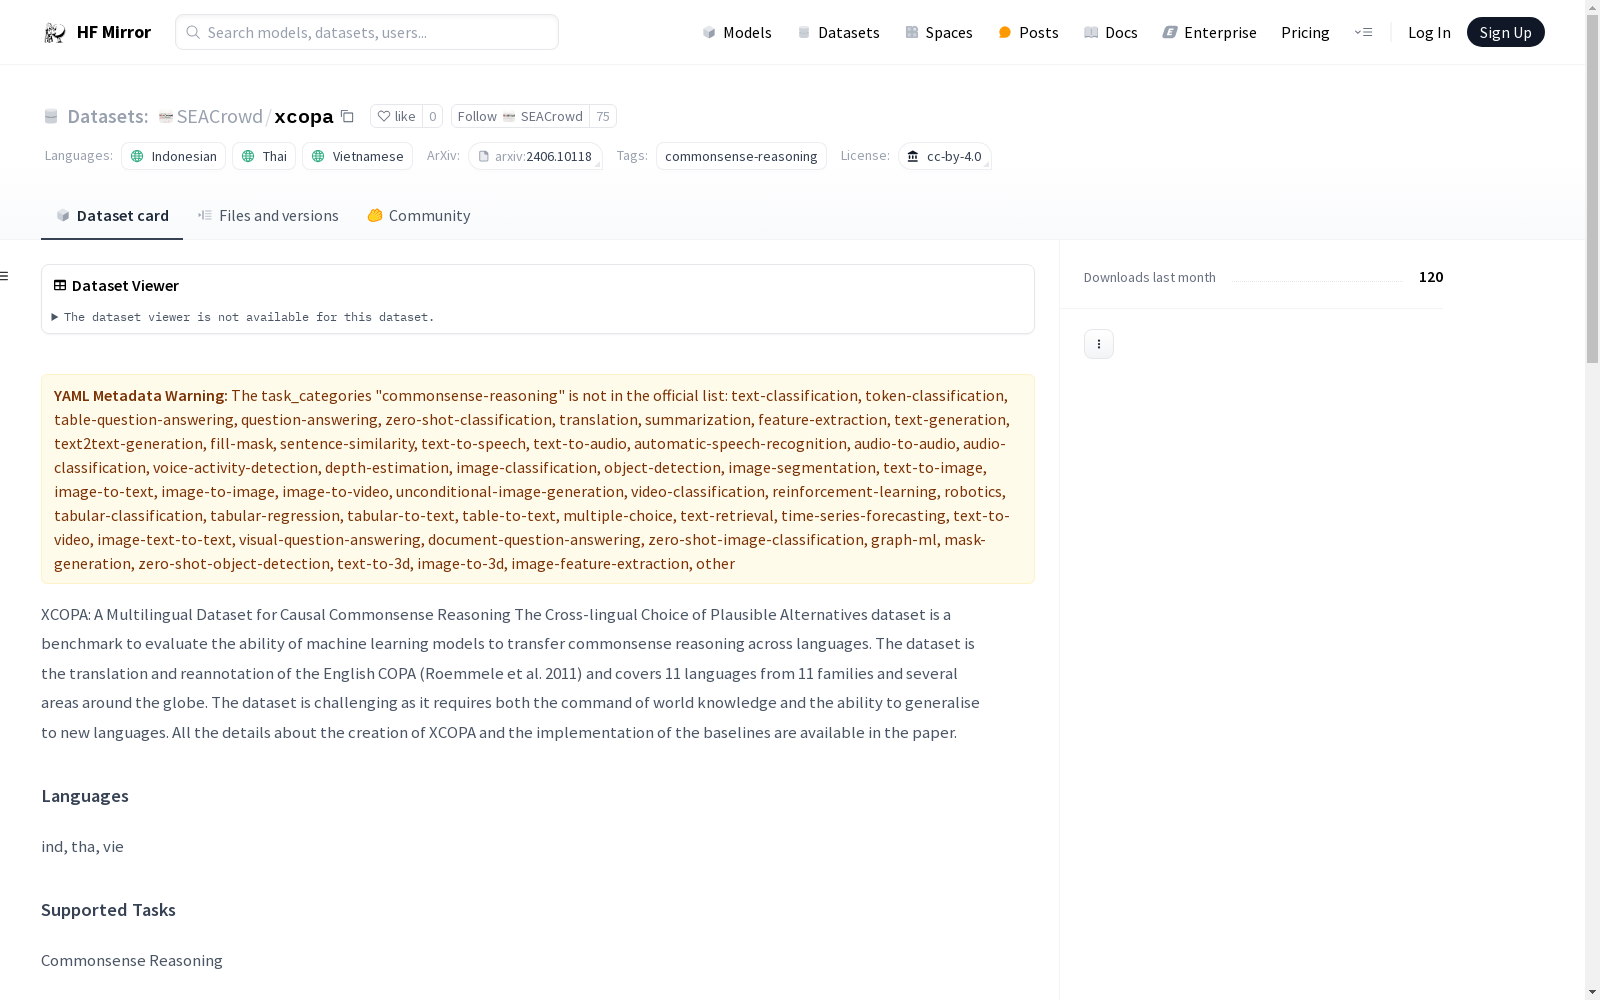Click the xcopa dataset name link
The width and height of the screenshot is (1600, 1000).
(304, 116)
